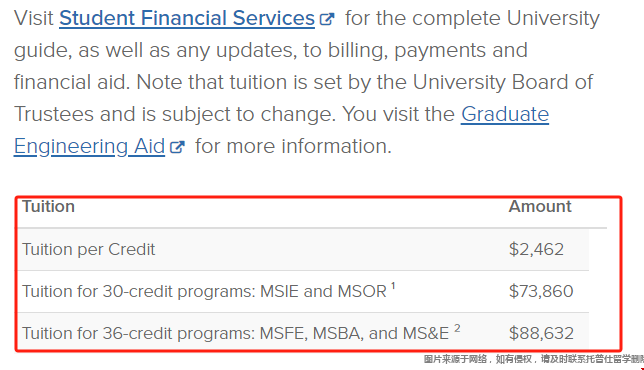644x370 pixels.
Task: Click the 30-credit programs MSIE and MSOR row
Action: point(303,291)
